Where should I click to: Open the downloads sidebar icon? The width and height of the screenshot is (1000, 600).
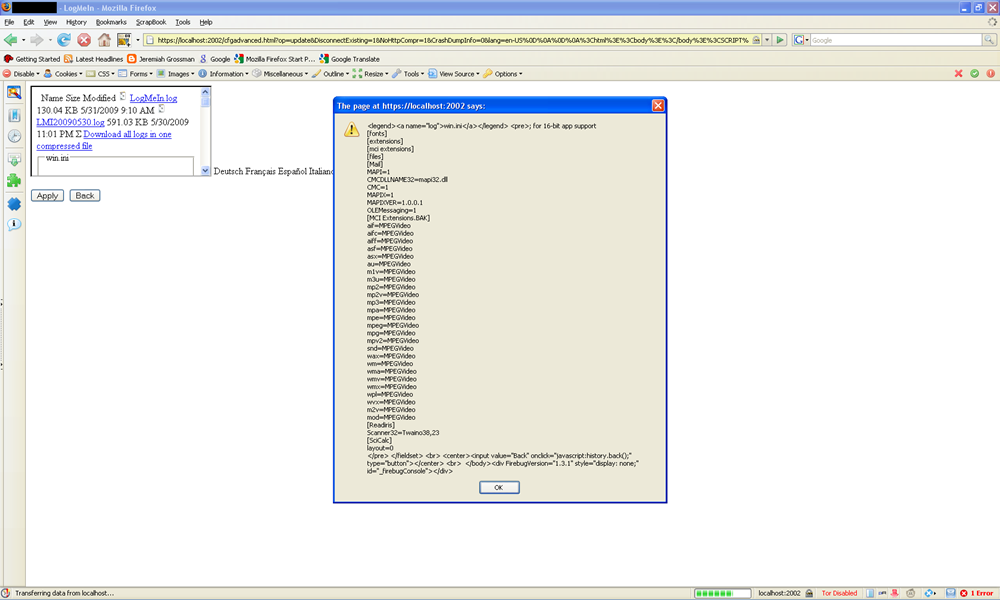(x=13, y=159)
